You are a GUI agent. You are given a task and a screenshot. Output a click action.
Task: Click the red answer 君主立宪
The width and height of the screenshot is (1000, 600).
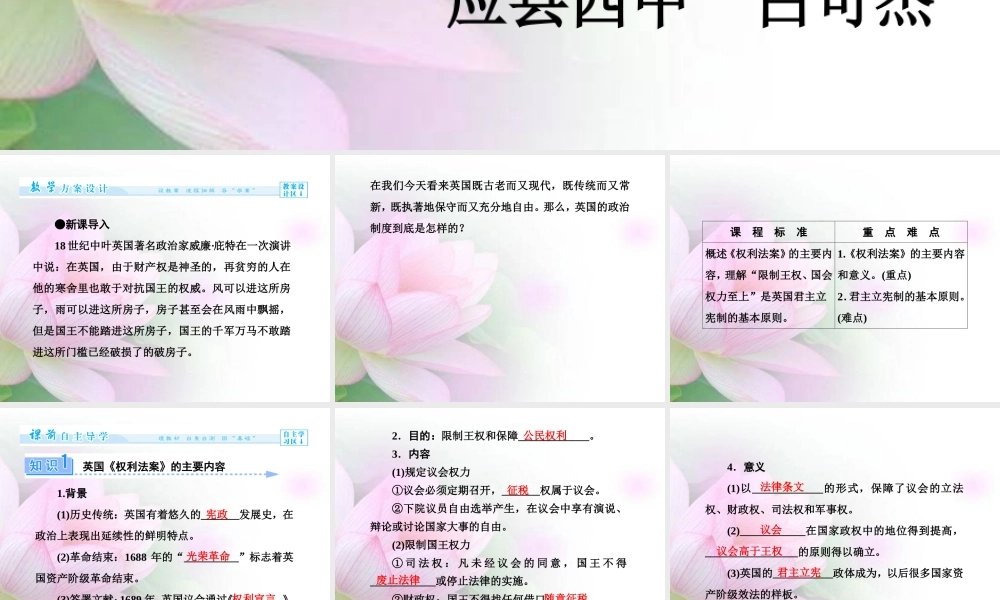click(x=798, y=573)
